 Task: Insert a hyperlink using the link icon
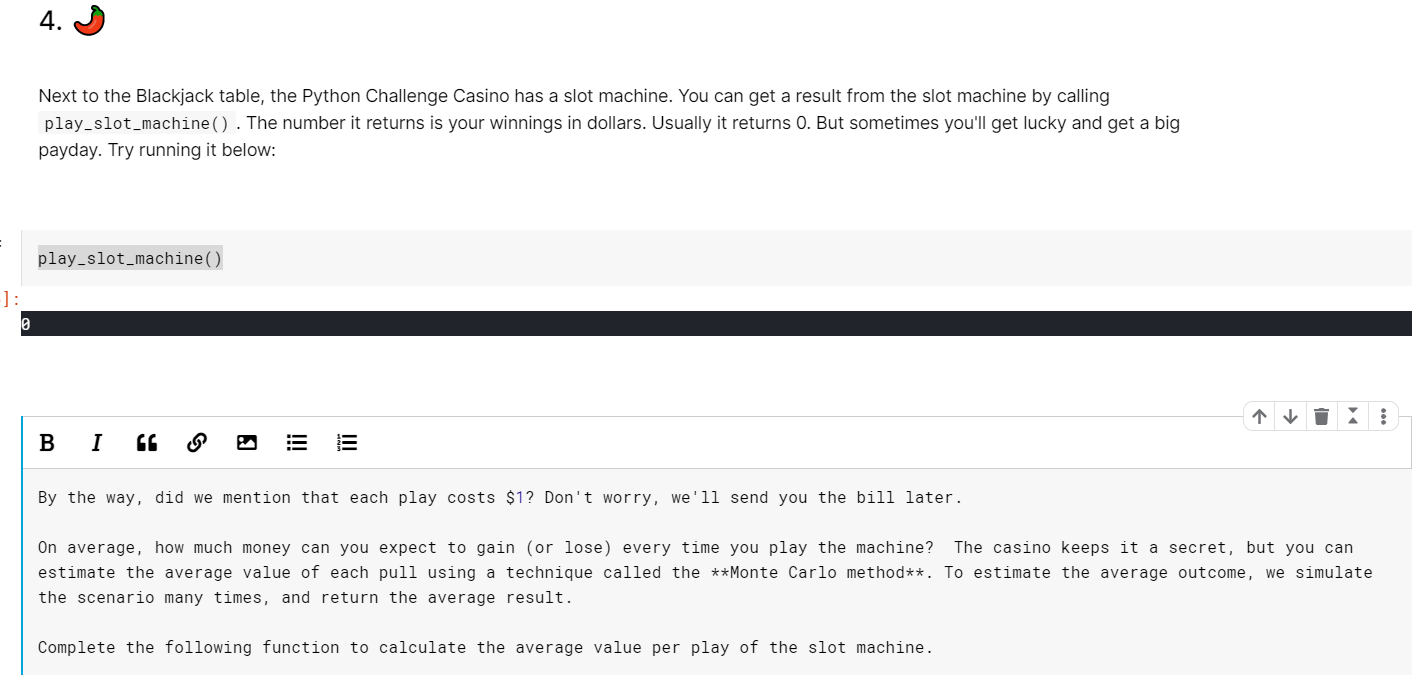click(x=197, y=443)
